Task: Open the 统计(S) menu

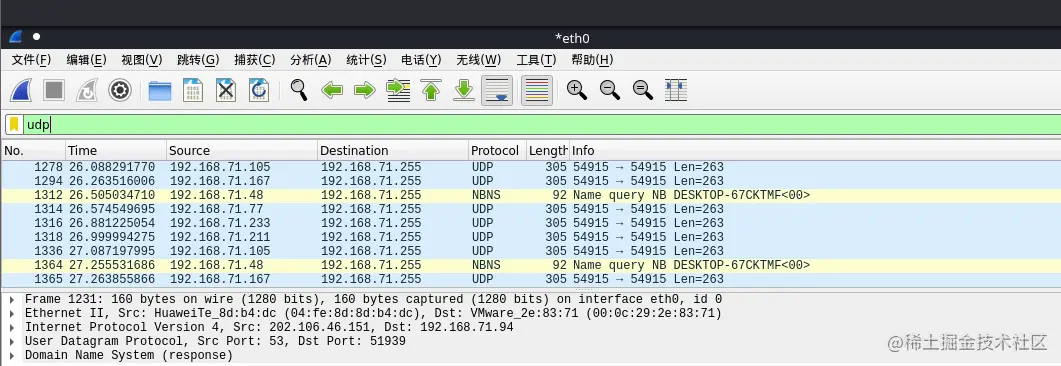Action: click(x=366, y=60)
